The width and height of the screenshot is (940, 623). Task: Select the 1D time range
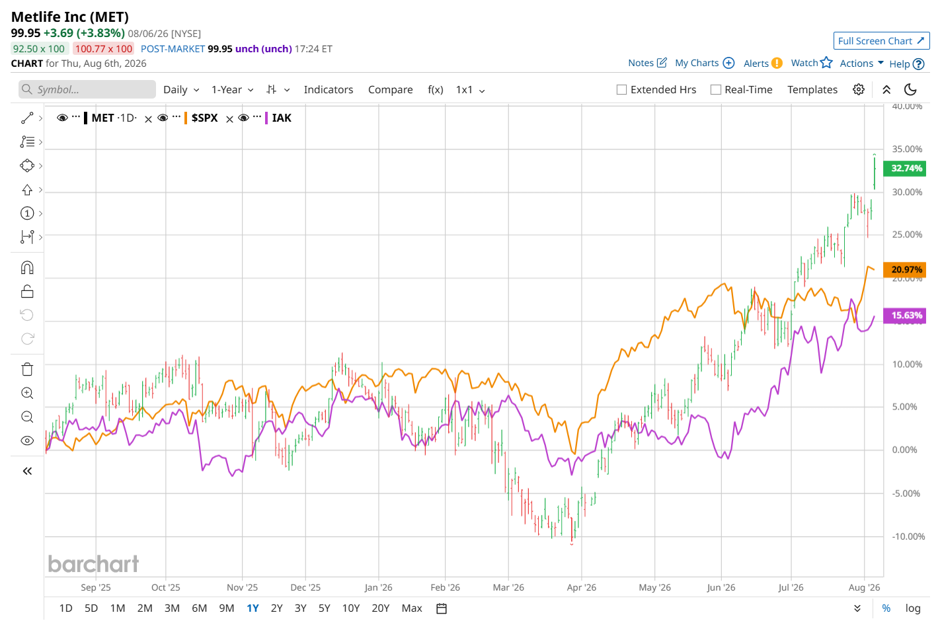click(x=66, y=609)
